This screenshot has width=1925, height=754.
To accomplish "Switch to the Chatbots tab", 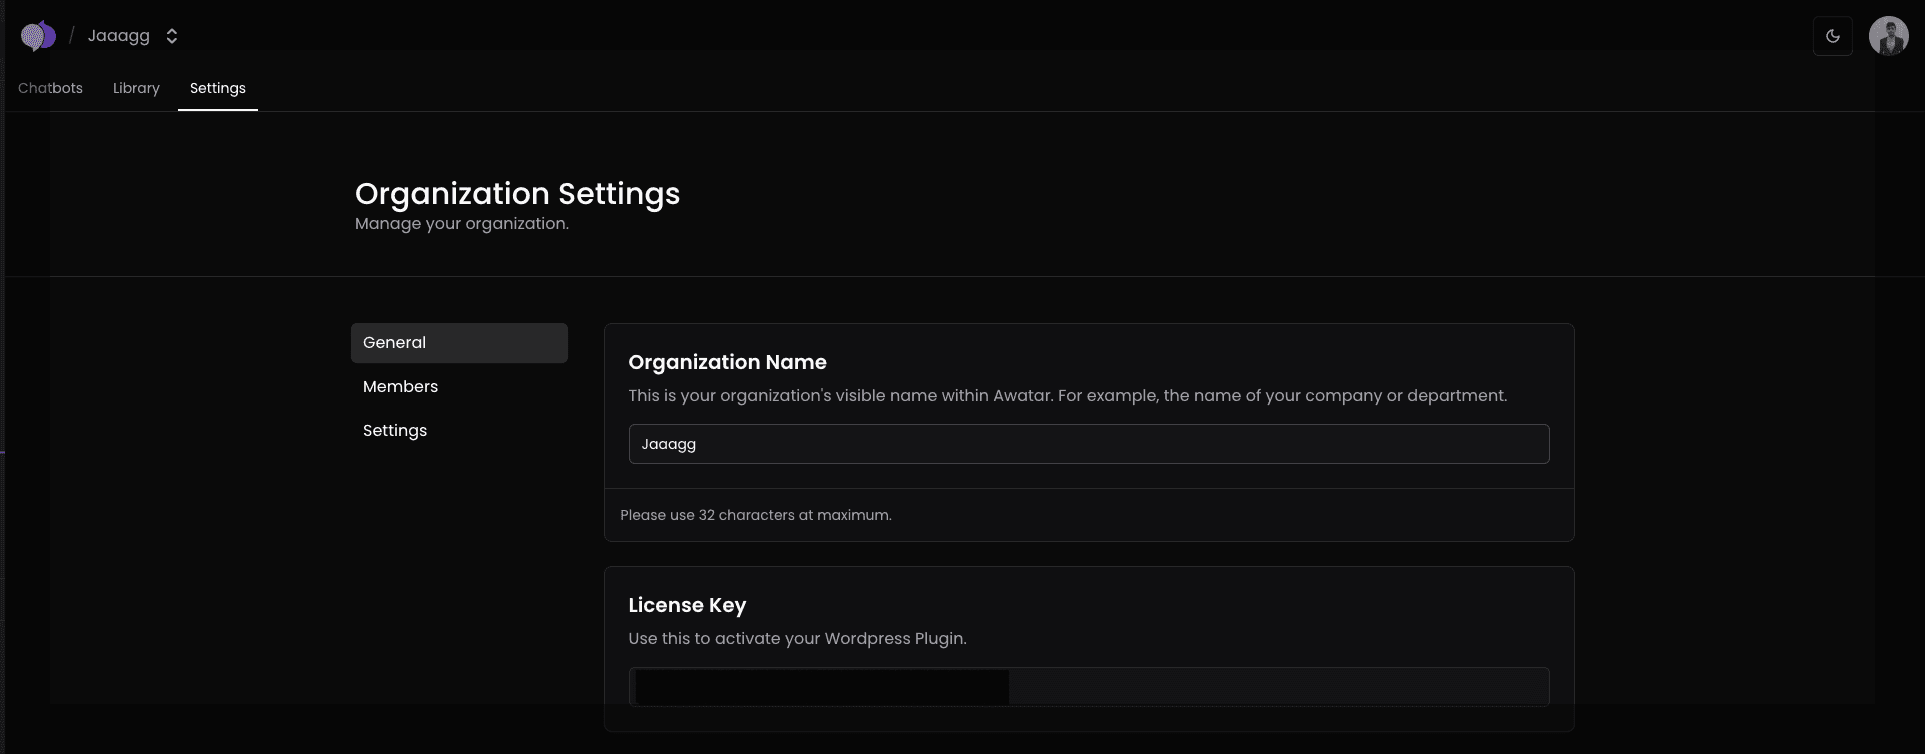I will [x=50, y=88].
